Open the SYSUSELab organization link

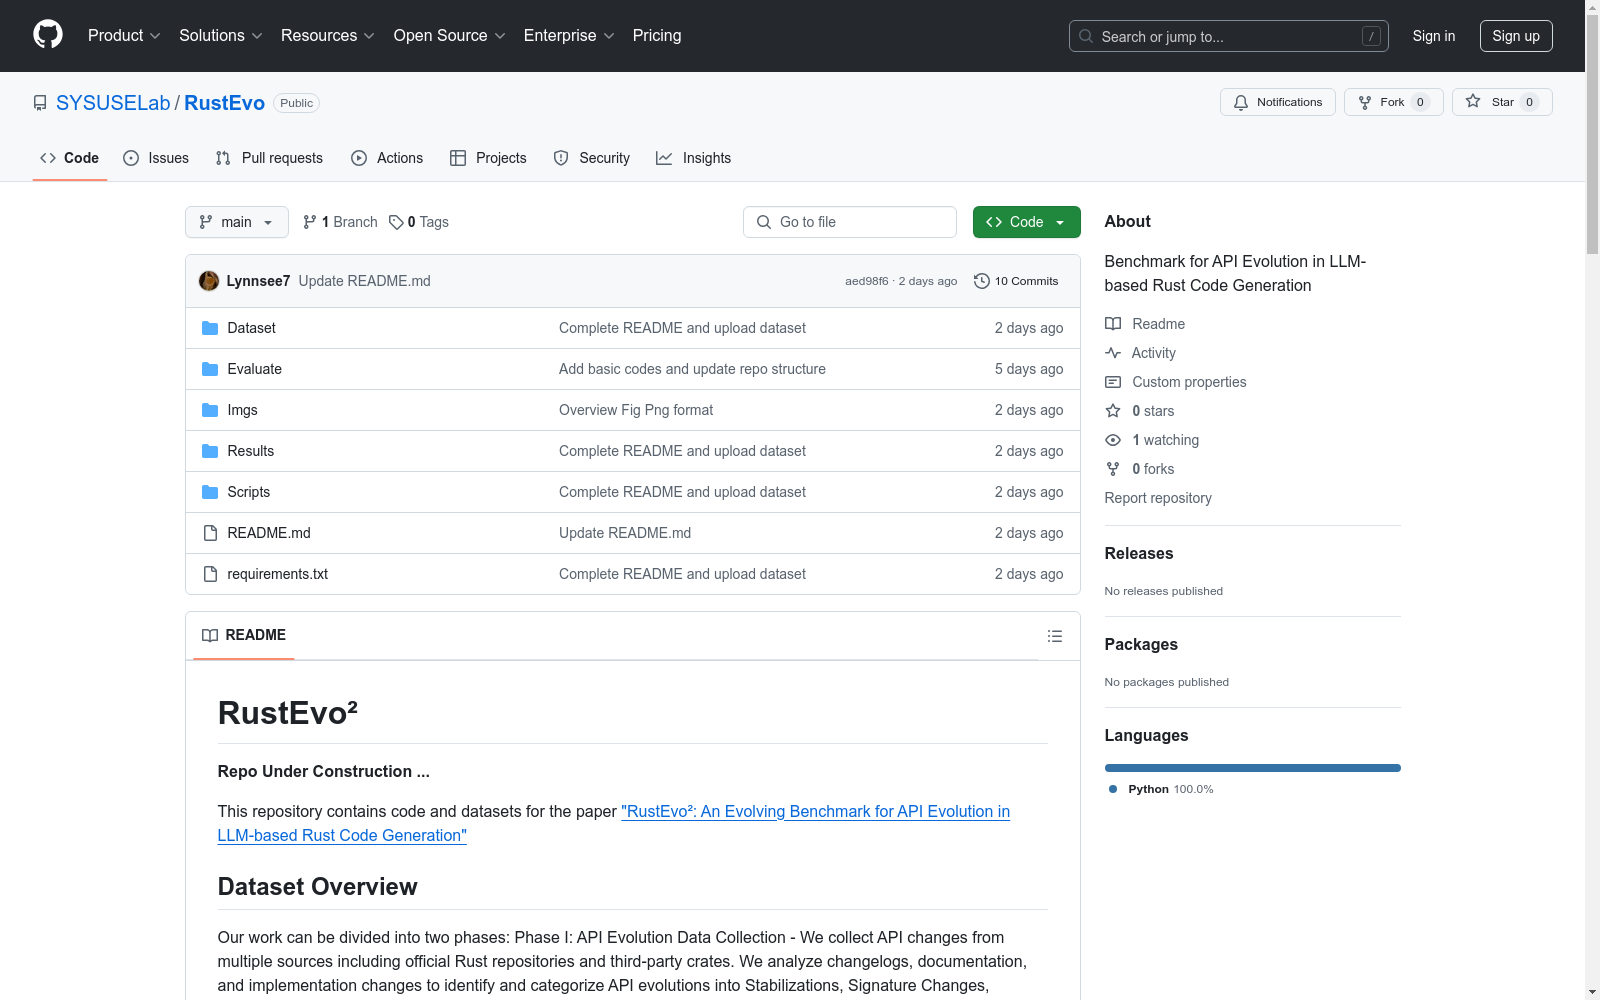(113, 103)
